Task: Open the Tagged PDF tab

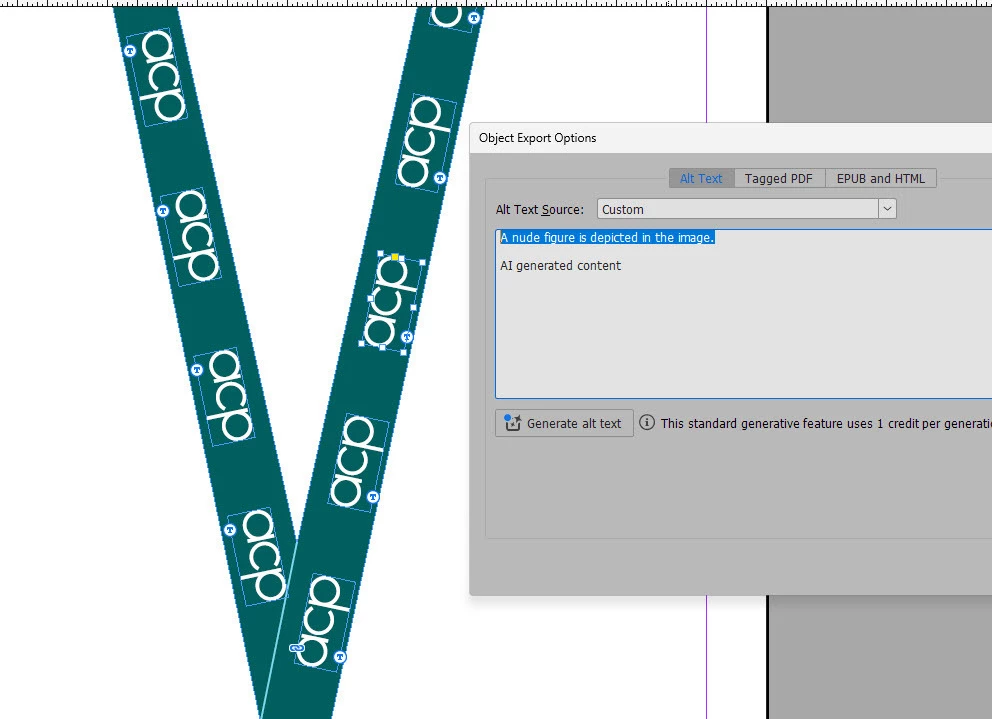Action: 779,178
